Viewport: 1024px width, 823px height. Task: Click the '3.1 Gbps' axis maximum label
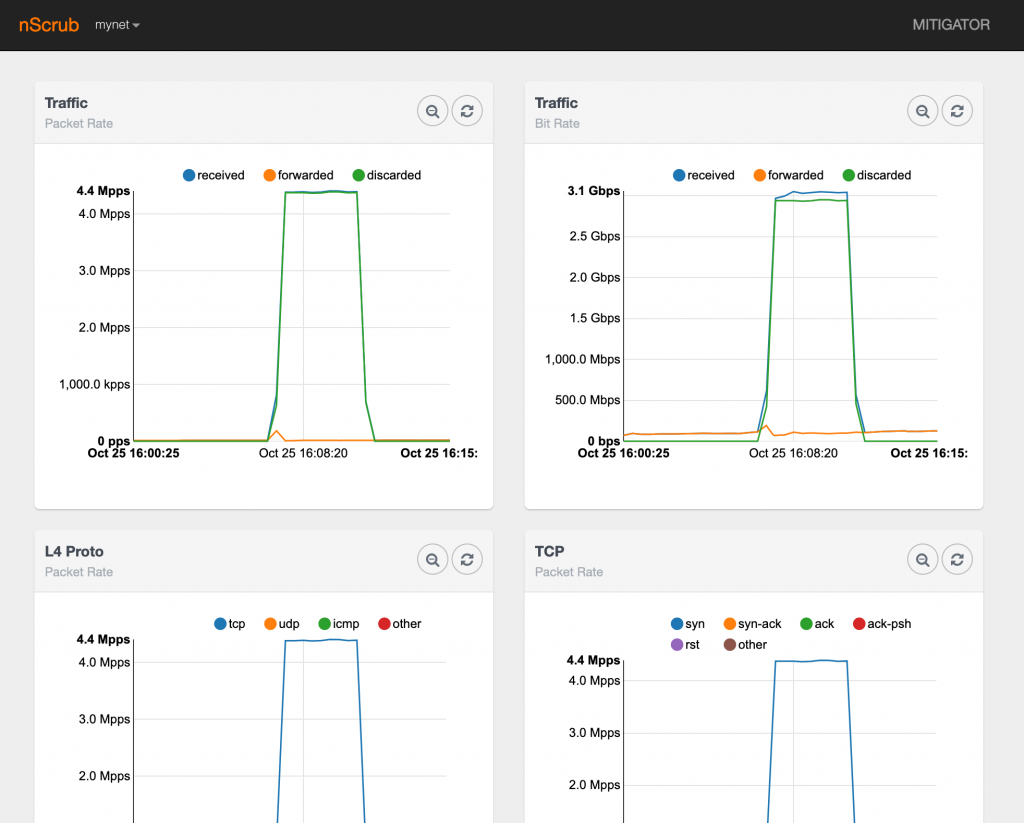[594, 191]
